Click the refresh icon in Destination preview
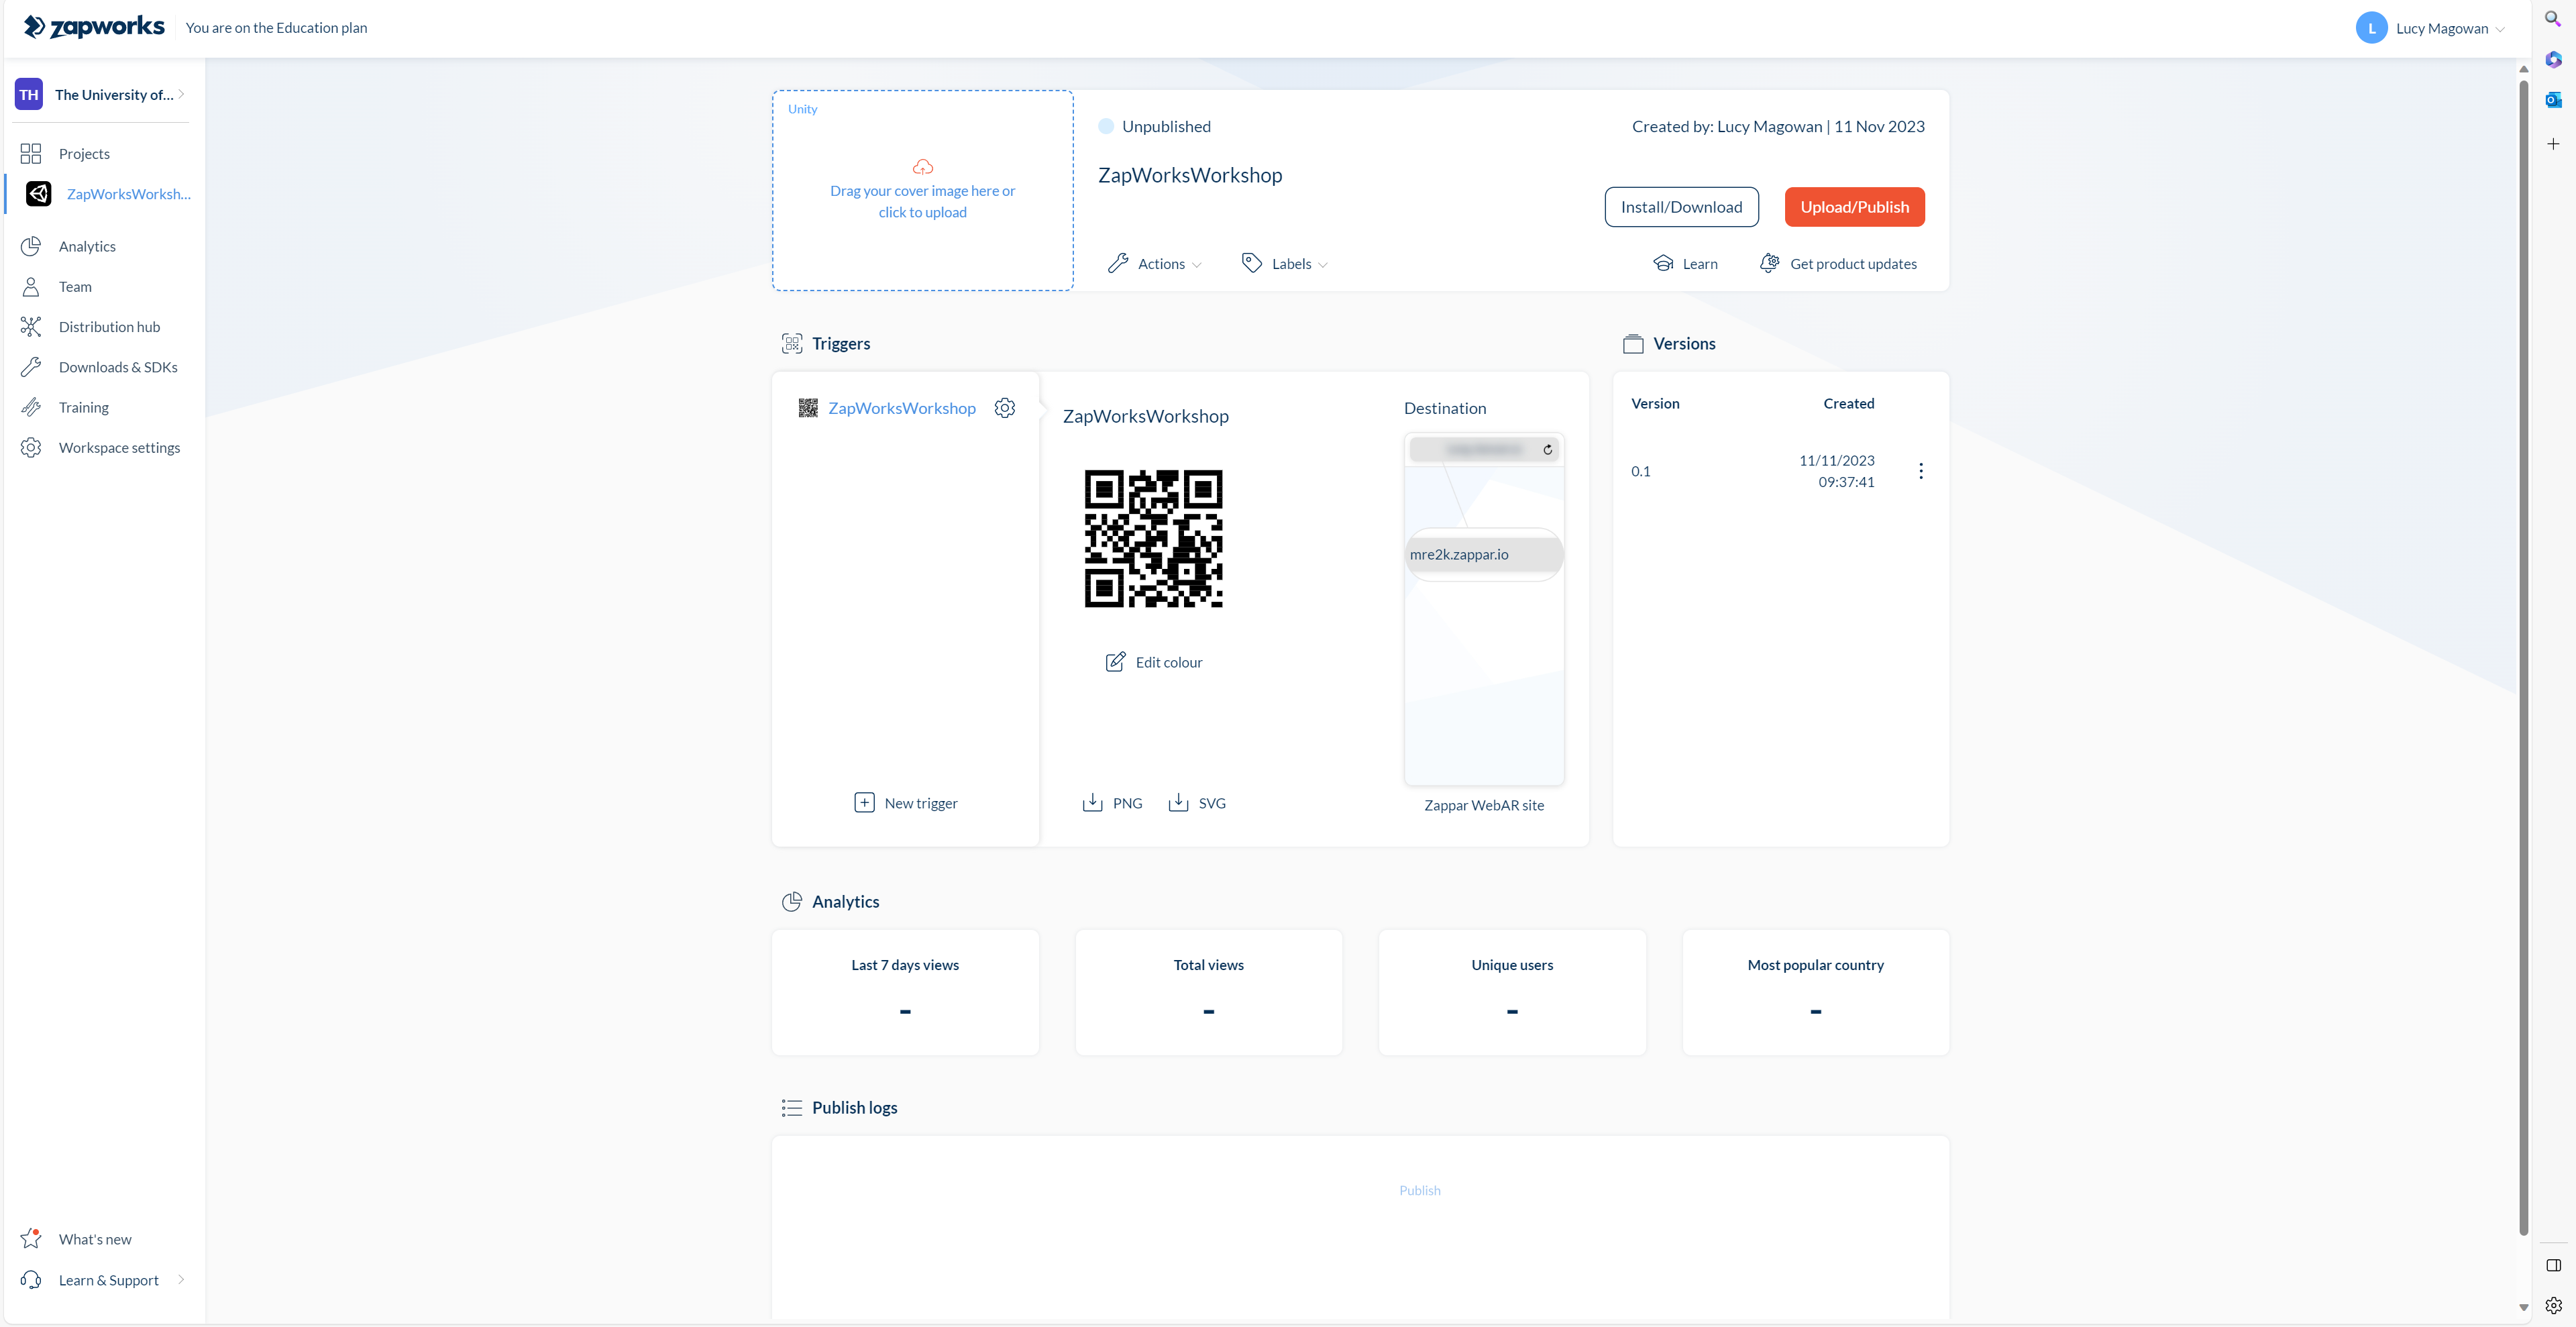Image resolution: width=2576 pixels, height=1327 pixels. [x=1547, y=450]
